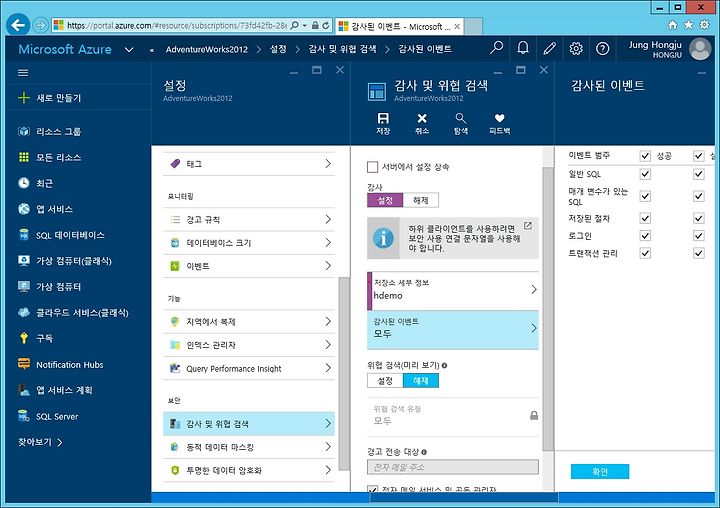The image size is (720, 508).
Task: Click 취소 cancel X icon
Action: point(422,124)
